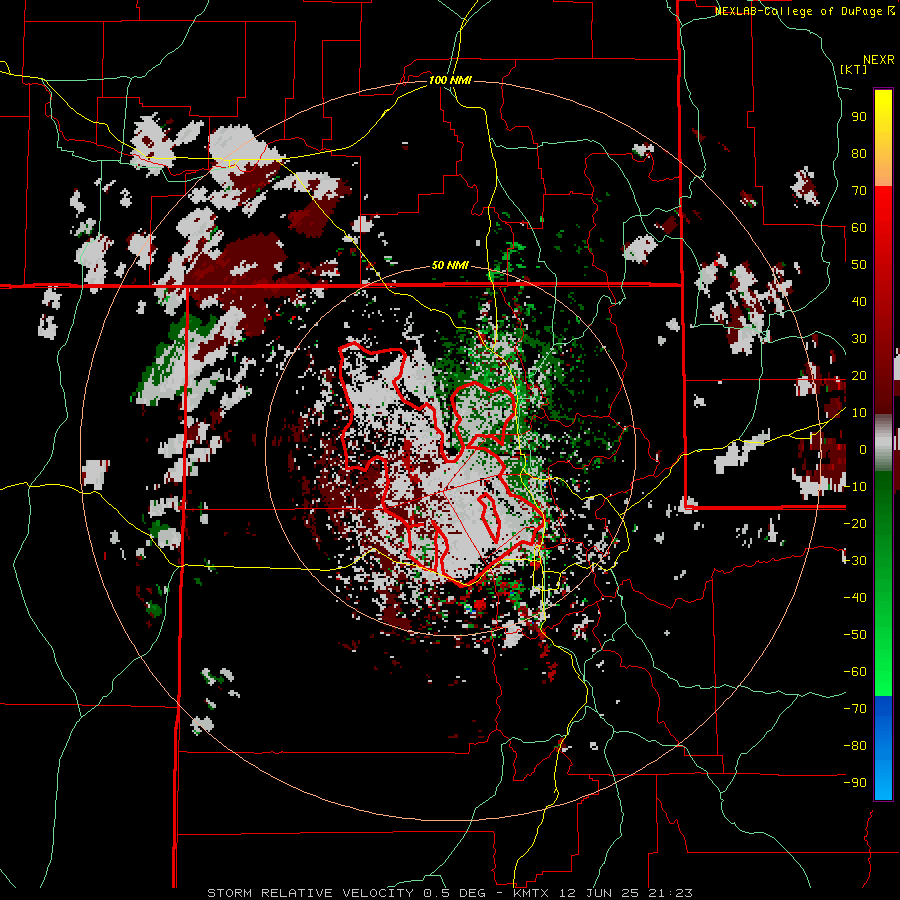Click the '80' velocity scale label
The image size is (900, 900).
click(x=859, y=153)
